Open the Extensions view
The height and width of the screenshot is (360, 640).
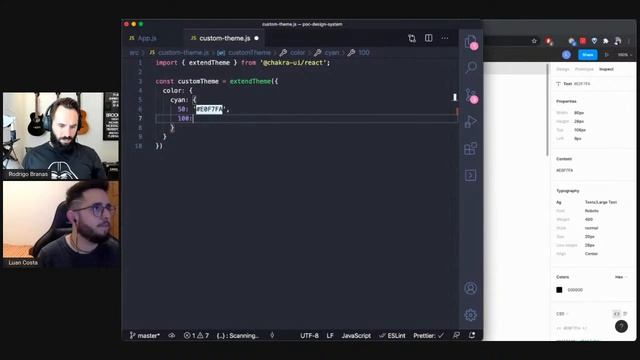point(471,149)
